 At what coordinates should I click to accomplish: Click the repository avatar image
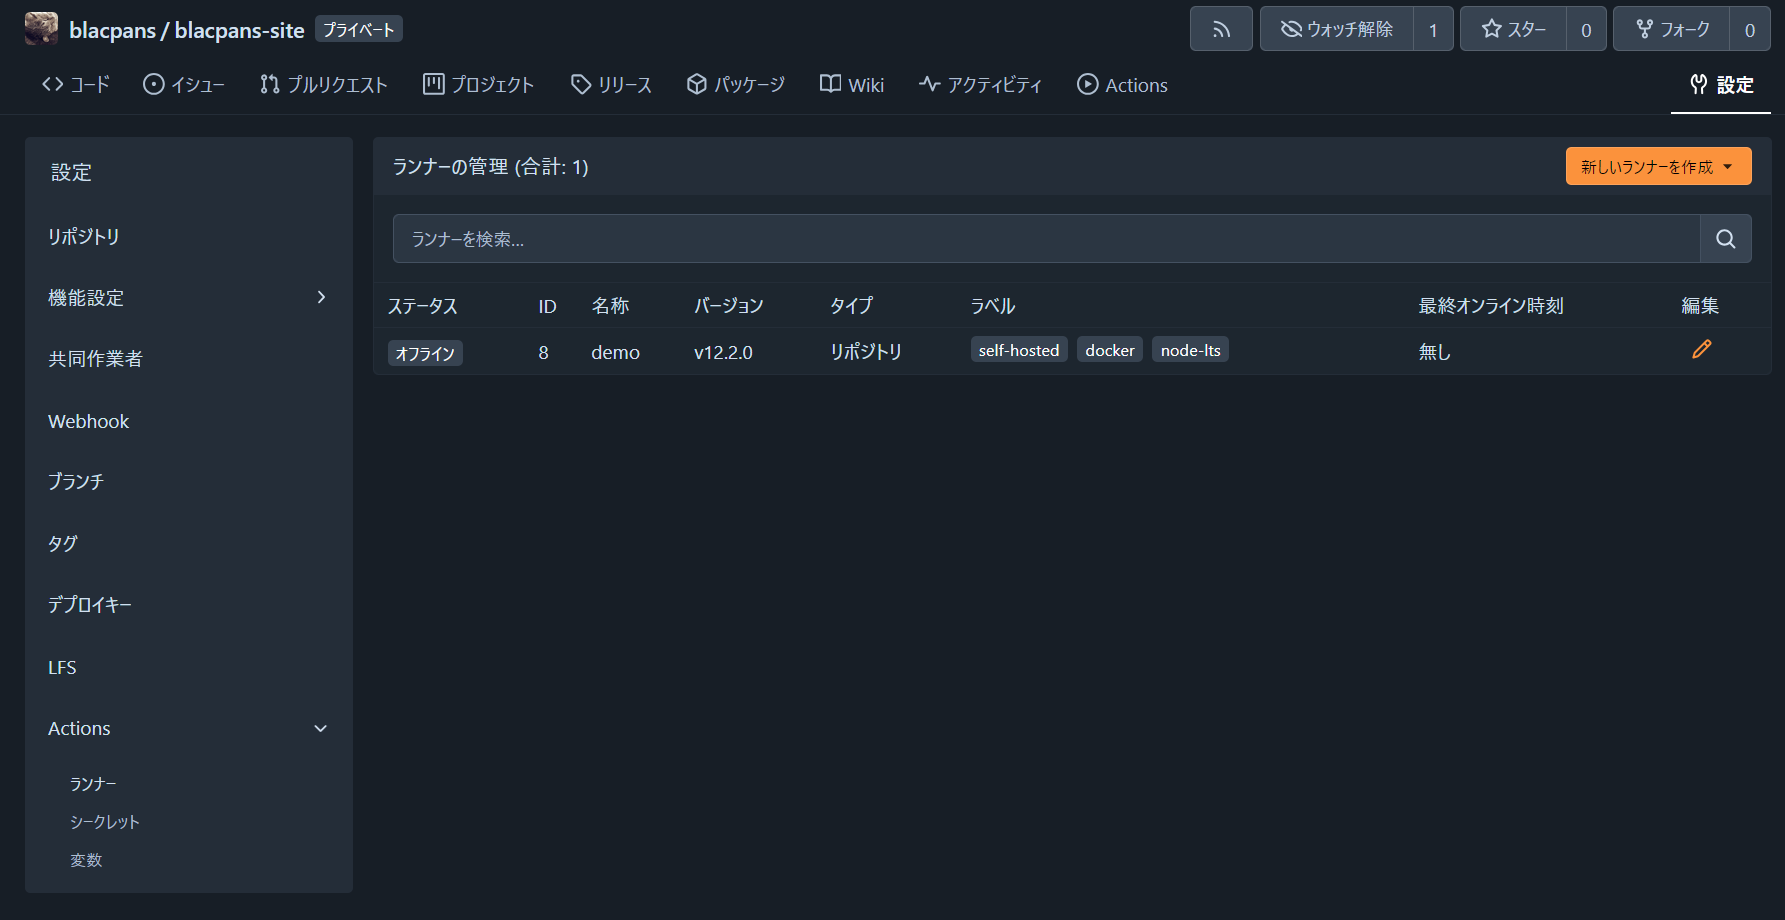[40, 28]
